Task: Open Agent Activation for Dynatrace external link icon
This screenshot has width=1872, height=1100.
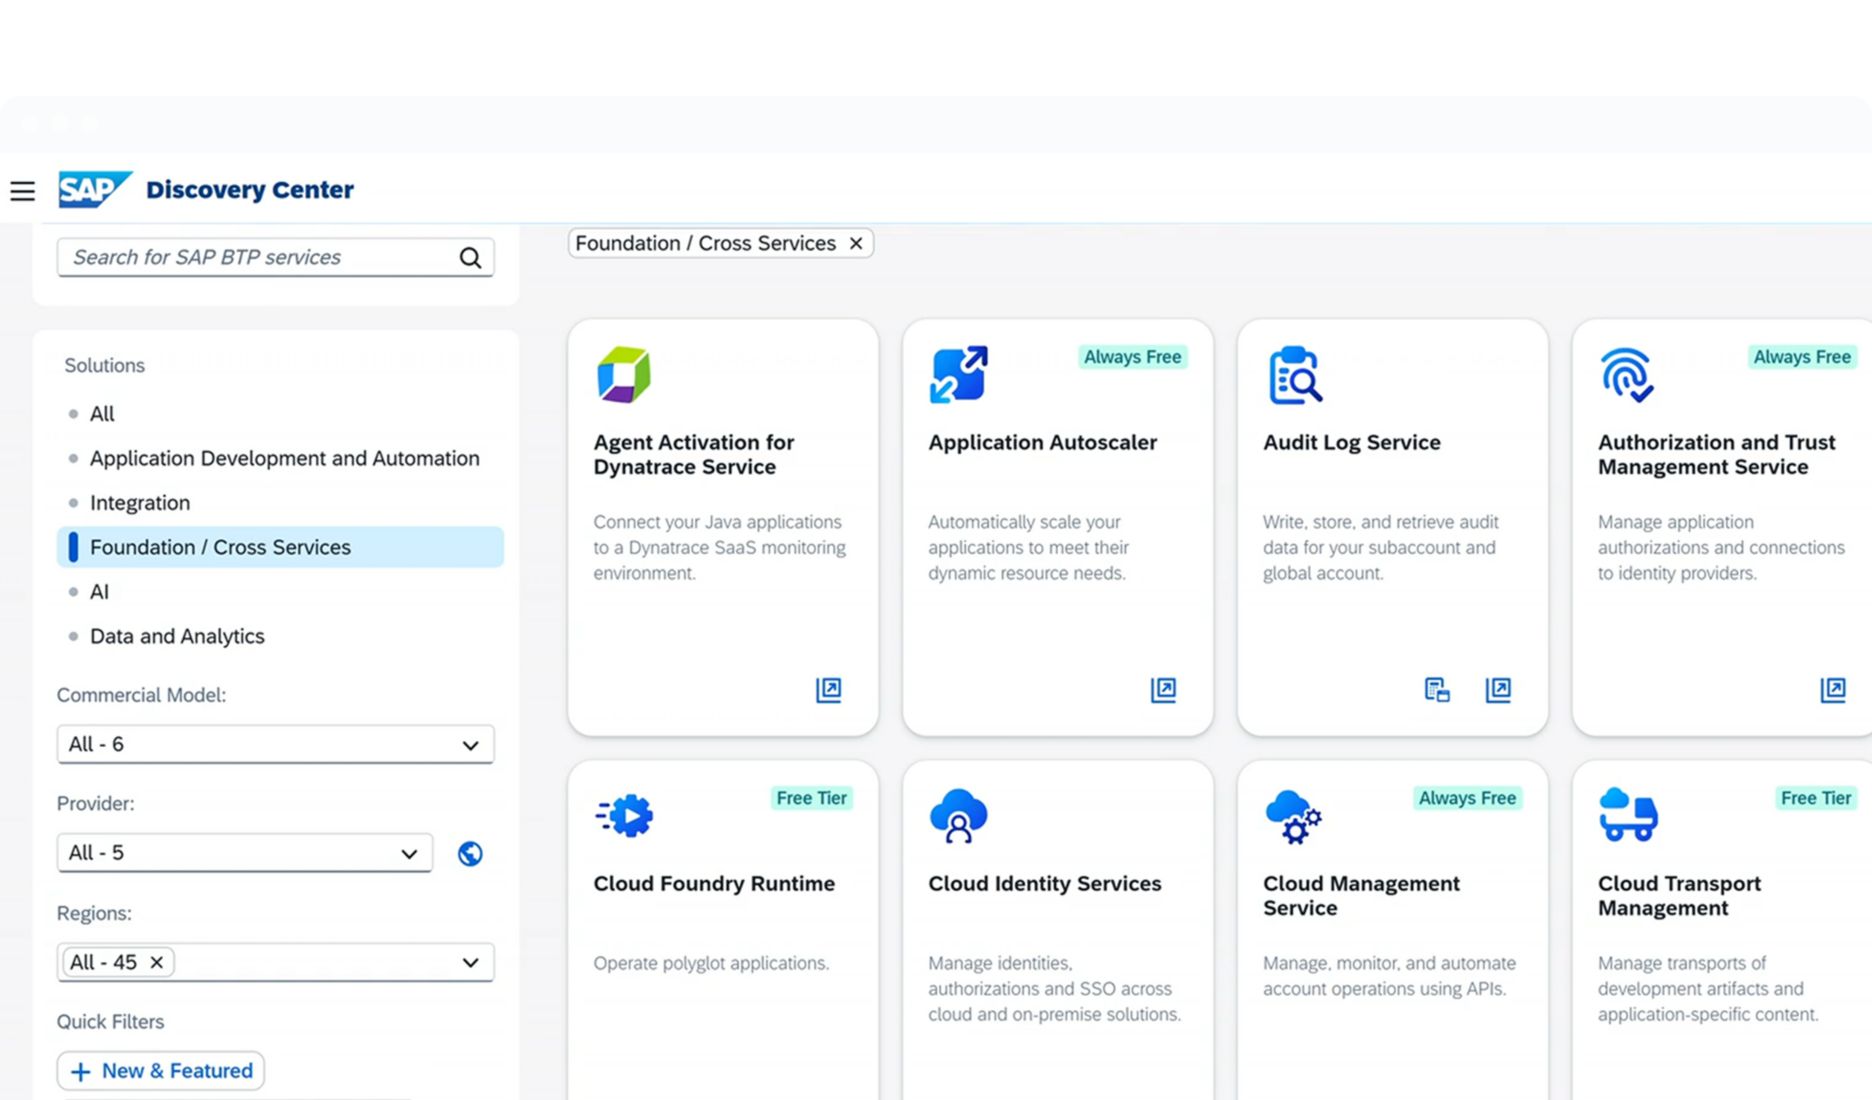Action: [828, 690]
